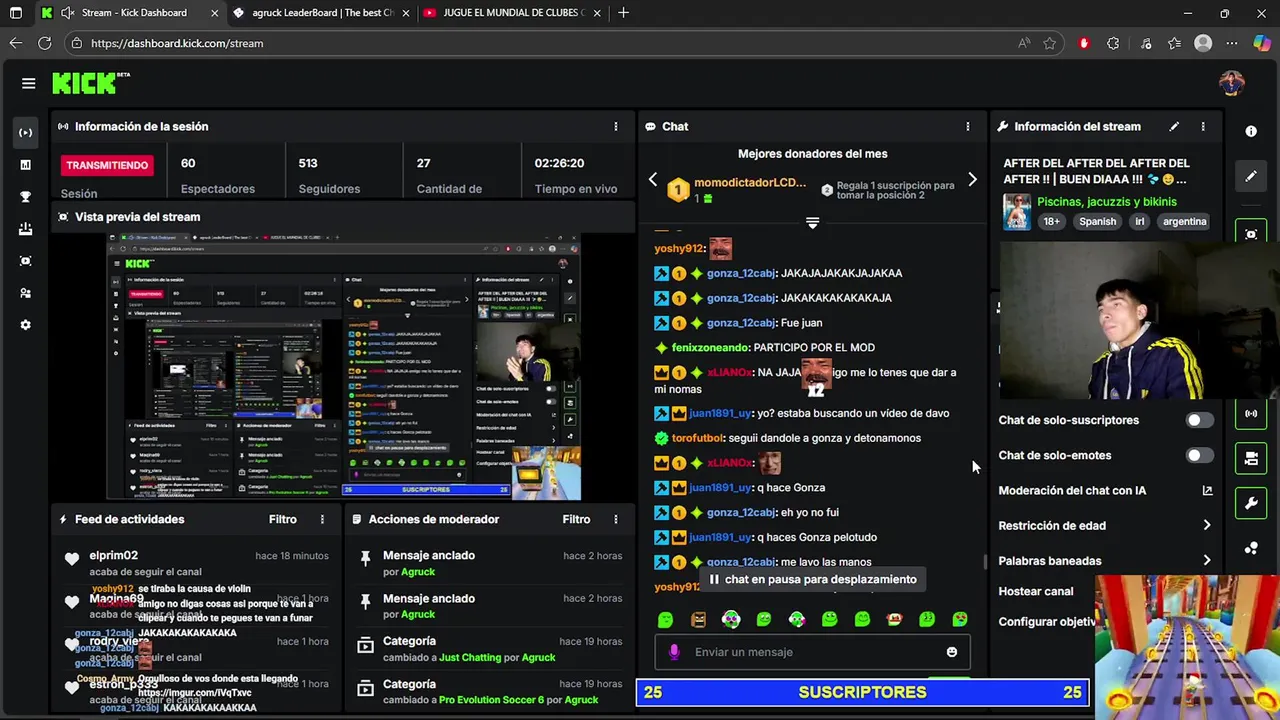Screen dimensions: 1280x720
Task: Toggle stream preview visibility icon beside Vista previa
Action: (63, 217)
